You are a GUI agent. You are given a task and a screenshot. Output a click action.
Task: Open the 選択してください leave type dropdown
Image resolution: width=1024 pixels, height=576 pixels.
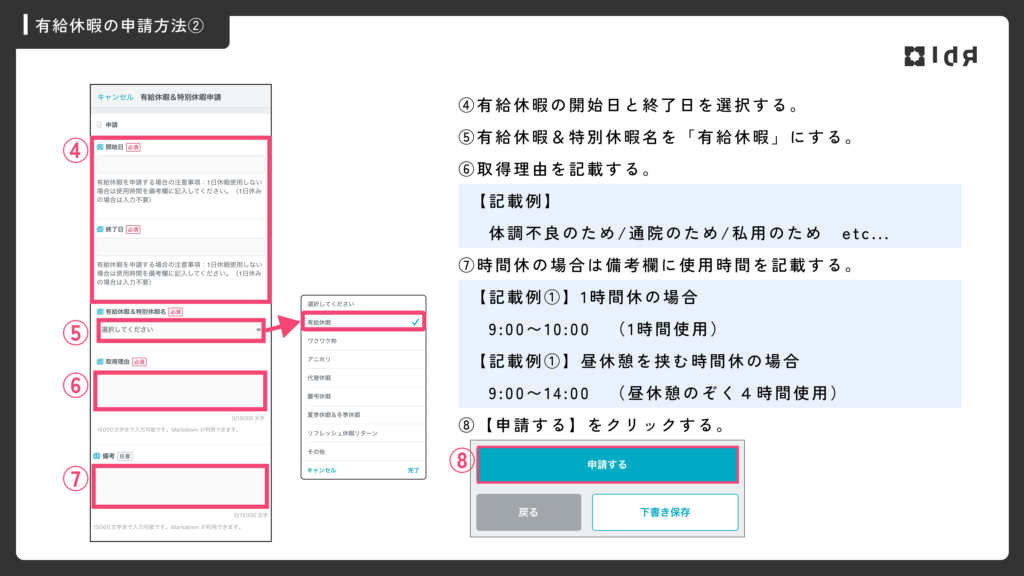pos(180,329)
